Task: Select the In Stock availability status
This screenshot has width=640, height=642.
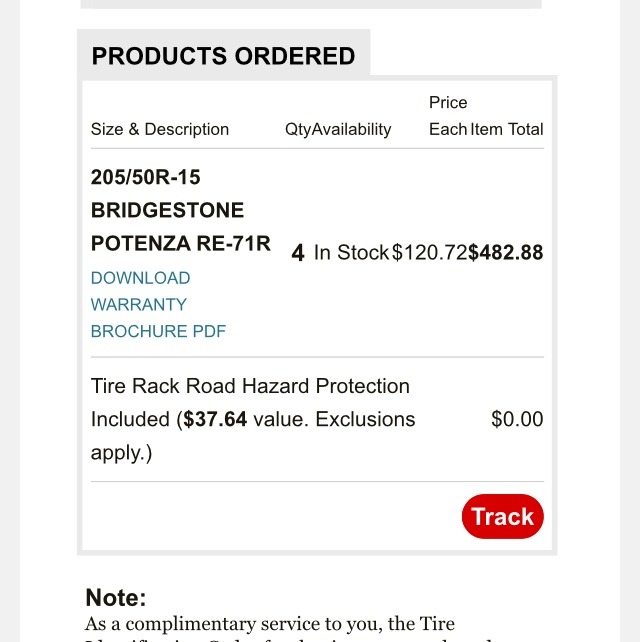Action: (351, 253)
